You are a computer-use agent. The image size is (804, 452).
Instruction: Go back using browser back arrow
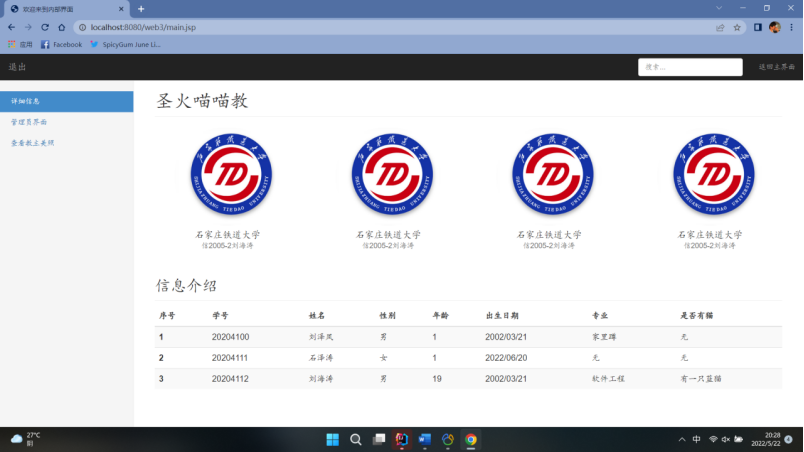point(11,27)
